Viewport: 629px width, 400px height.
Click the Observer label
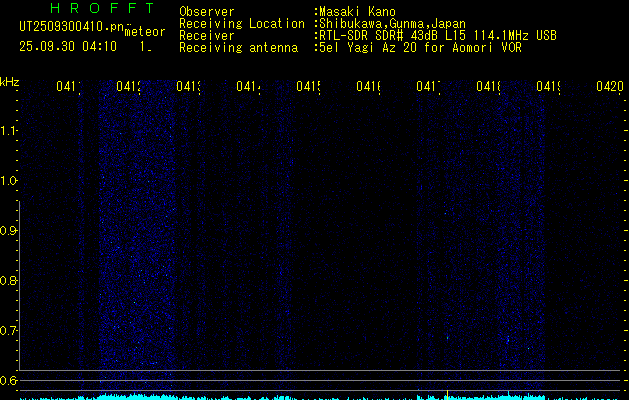[x=207, y=12]
